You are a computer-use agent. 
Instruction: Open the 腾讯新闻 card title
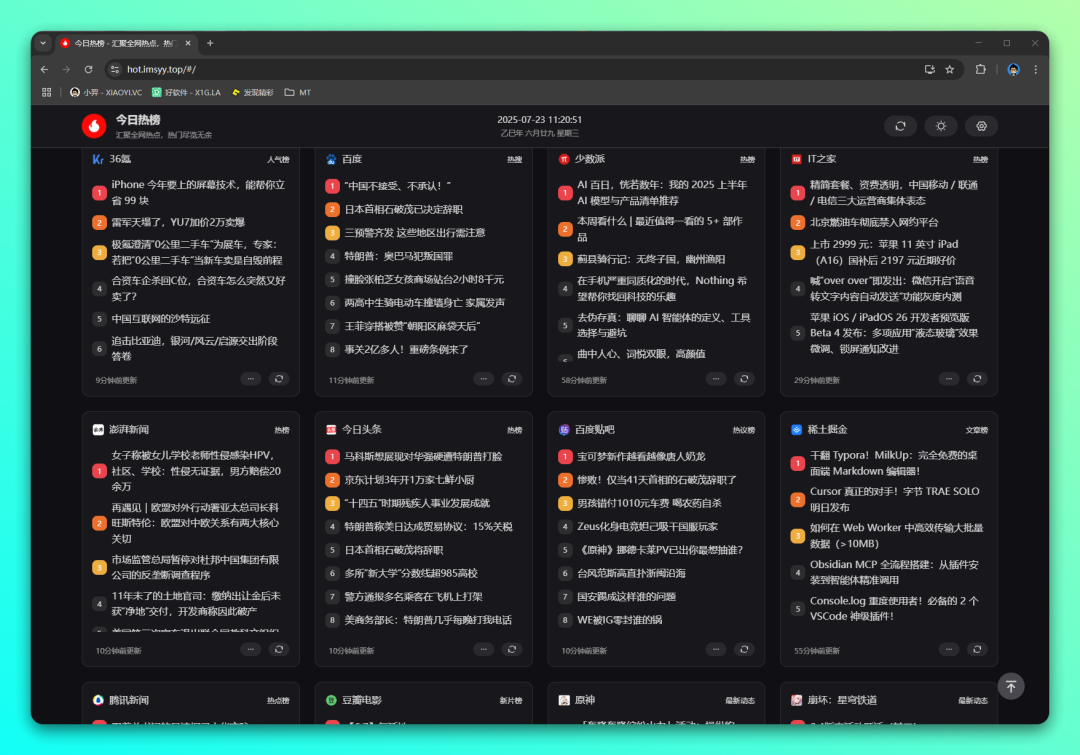click(x=129, y=701)
